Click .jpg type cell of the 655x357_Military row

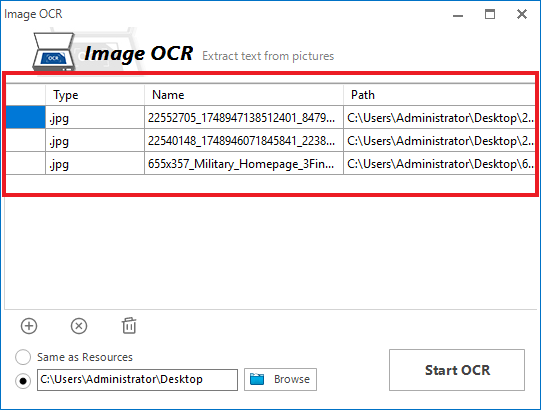coord(95,163)
